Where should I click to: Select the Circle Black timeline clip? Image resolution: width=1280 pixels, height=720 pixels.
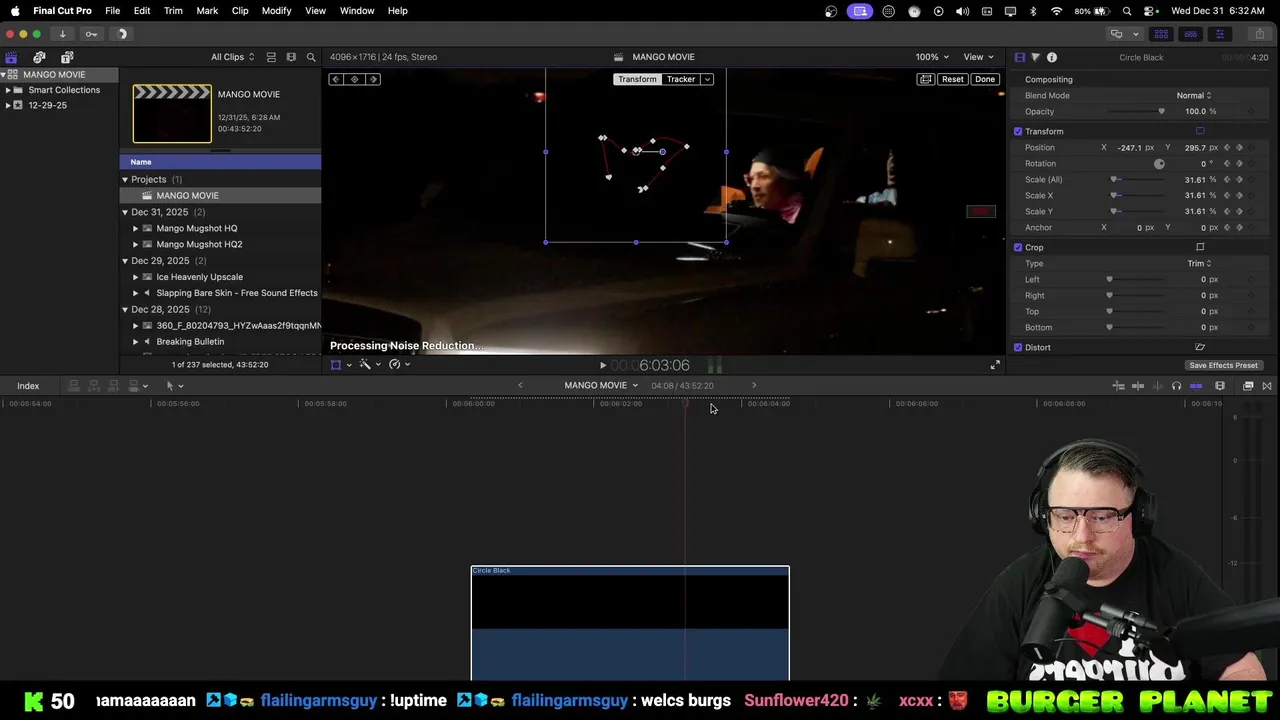(630, 623)
